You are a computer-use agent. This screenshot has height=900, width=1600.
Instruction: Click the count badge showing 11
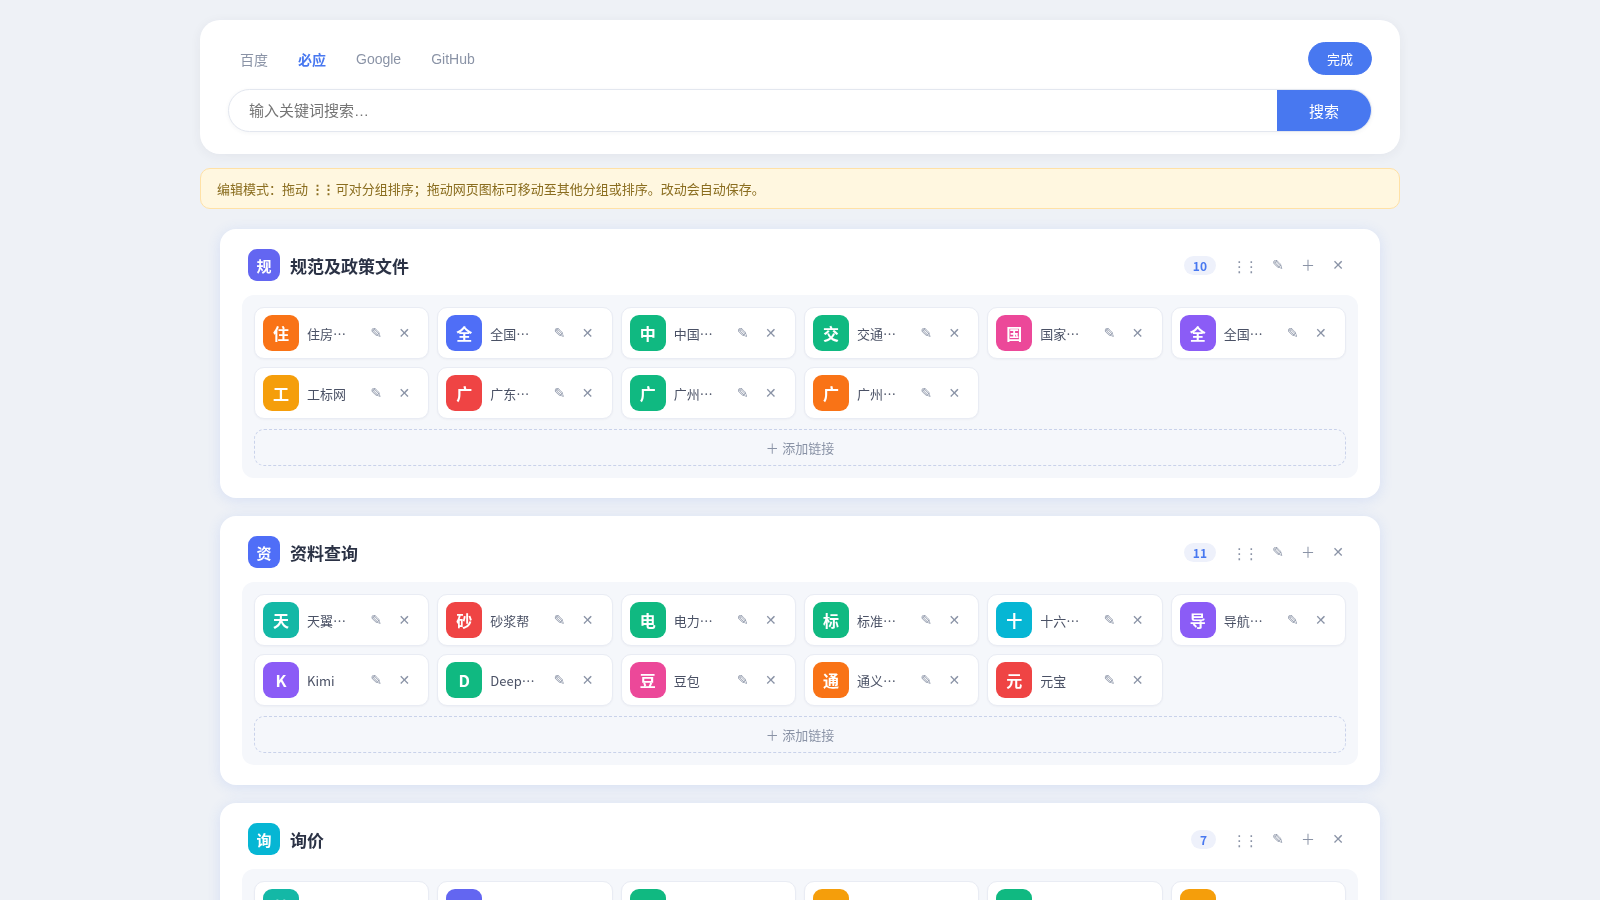[x=1200, y=553]
